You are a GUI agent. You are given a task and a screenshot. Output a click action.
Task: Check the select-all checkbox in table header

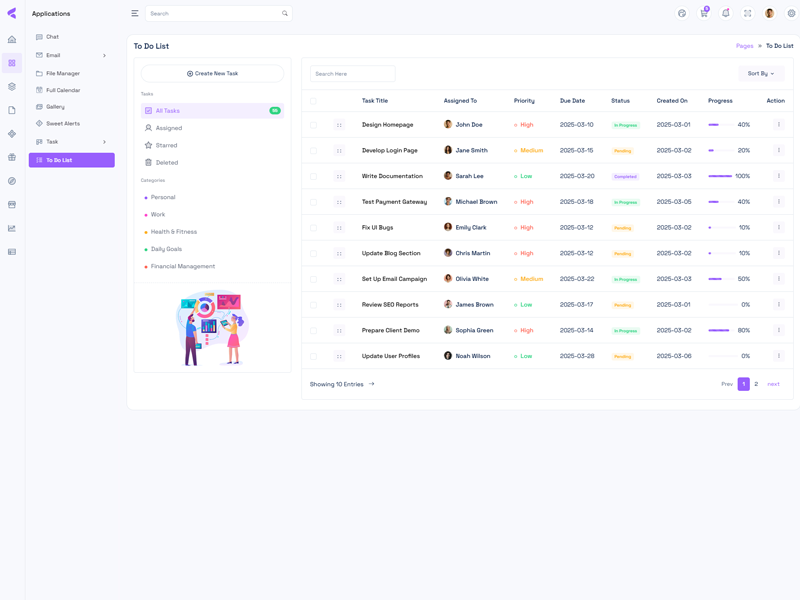pyautogui.click(x=313, y=101)
